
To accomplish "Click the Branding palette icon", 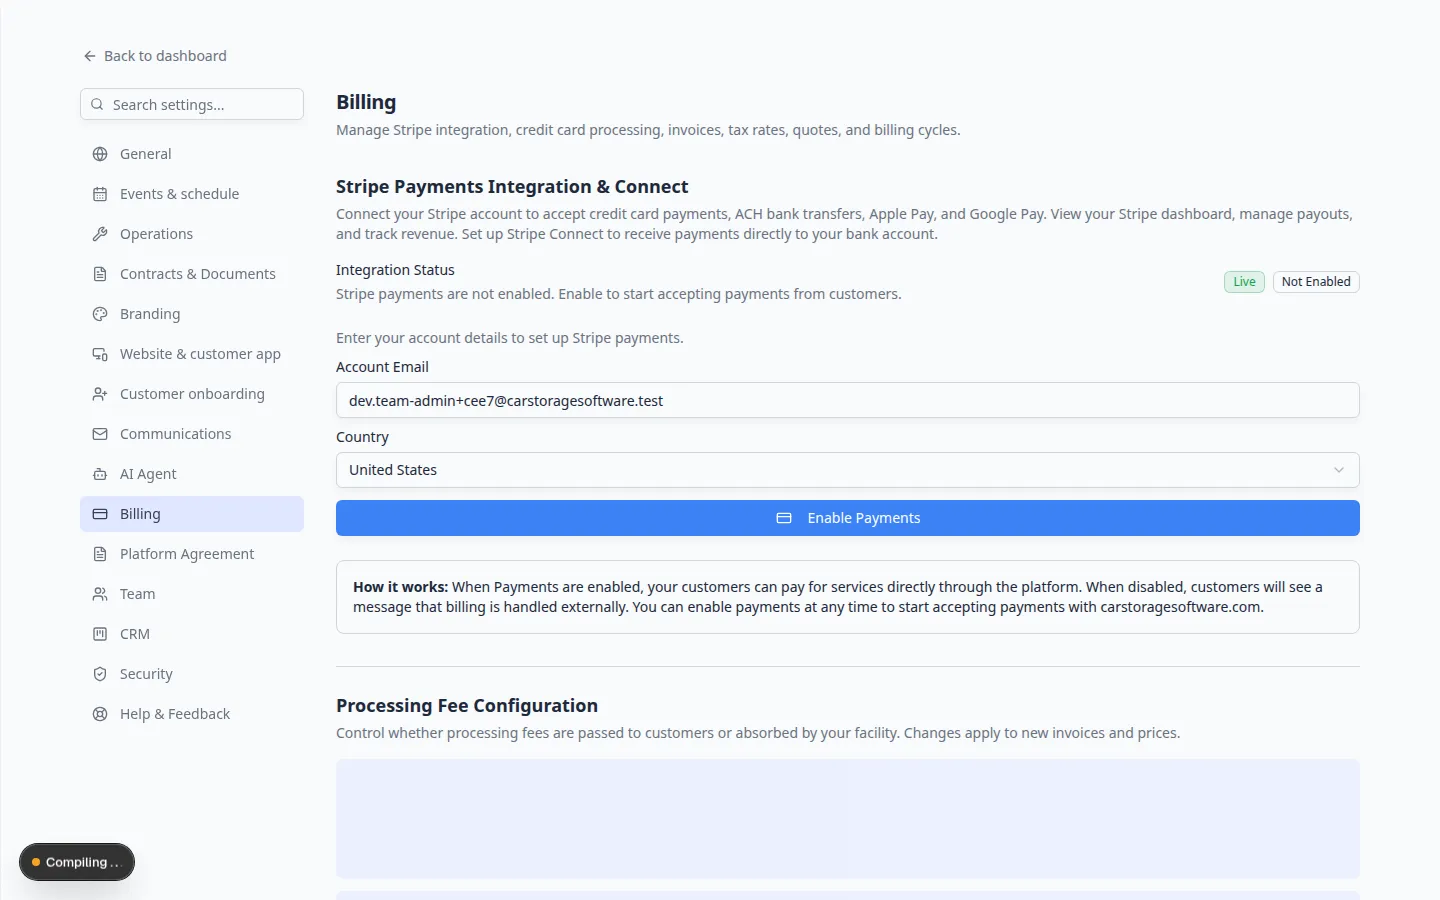I will pyautogui.click(x=100, y=314).
